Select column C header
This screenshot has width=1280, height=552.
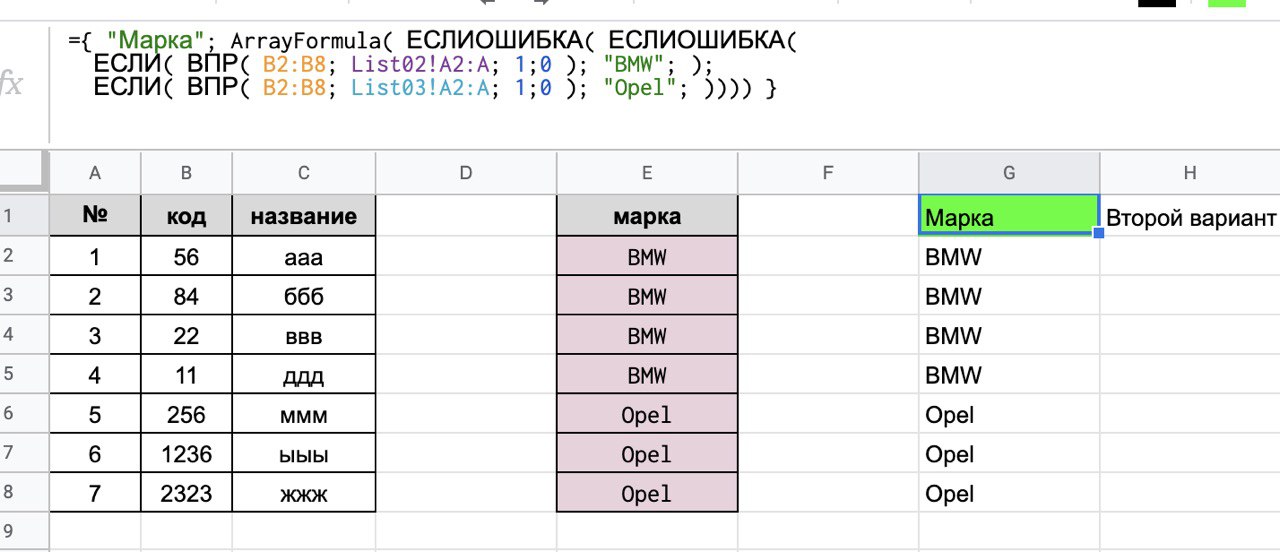click(x=304, y=173)
